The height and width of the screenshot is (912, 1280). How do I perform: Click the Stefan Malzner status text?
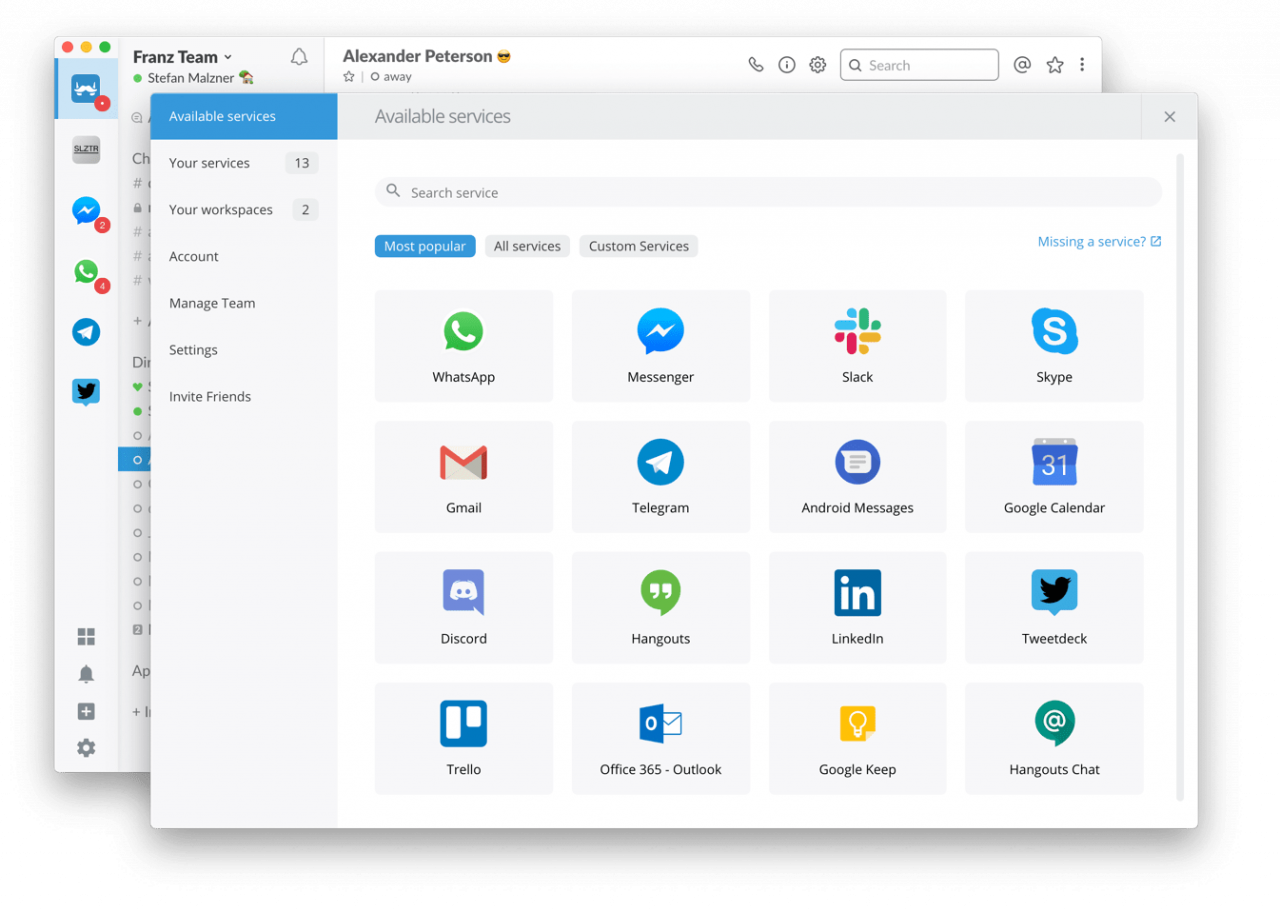pyautogui.click(x=191, y=78)
